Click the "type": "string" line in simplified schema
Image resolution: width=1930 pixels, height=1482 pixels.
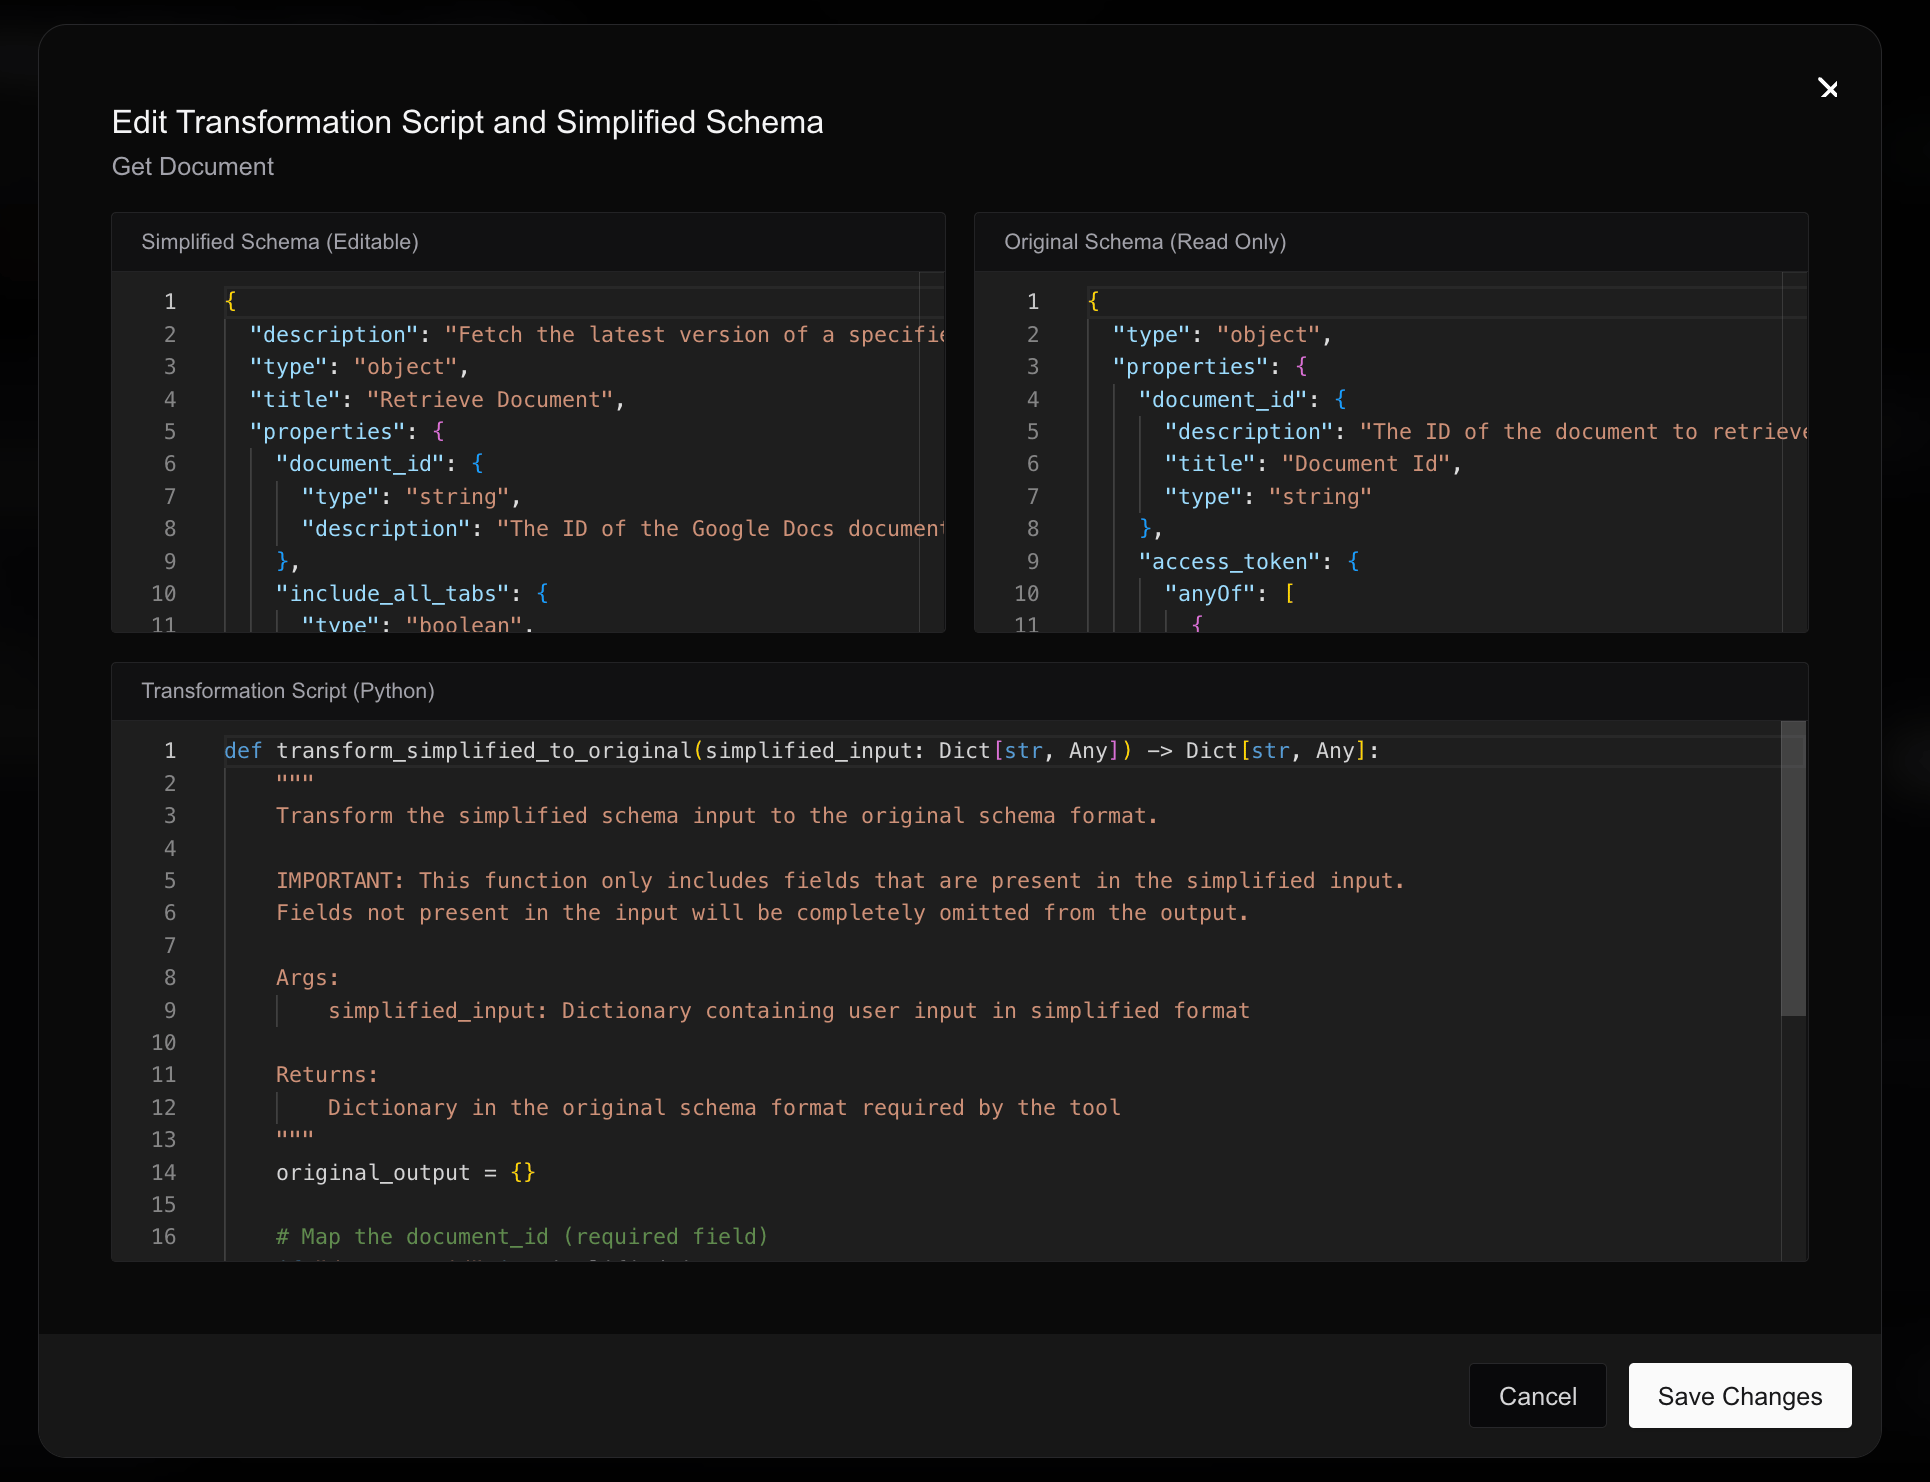pos(411,497)
